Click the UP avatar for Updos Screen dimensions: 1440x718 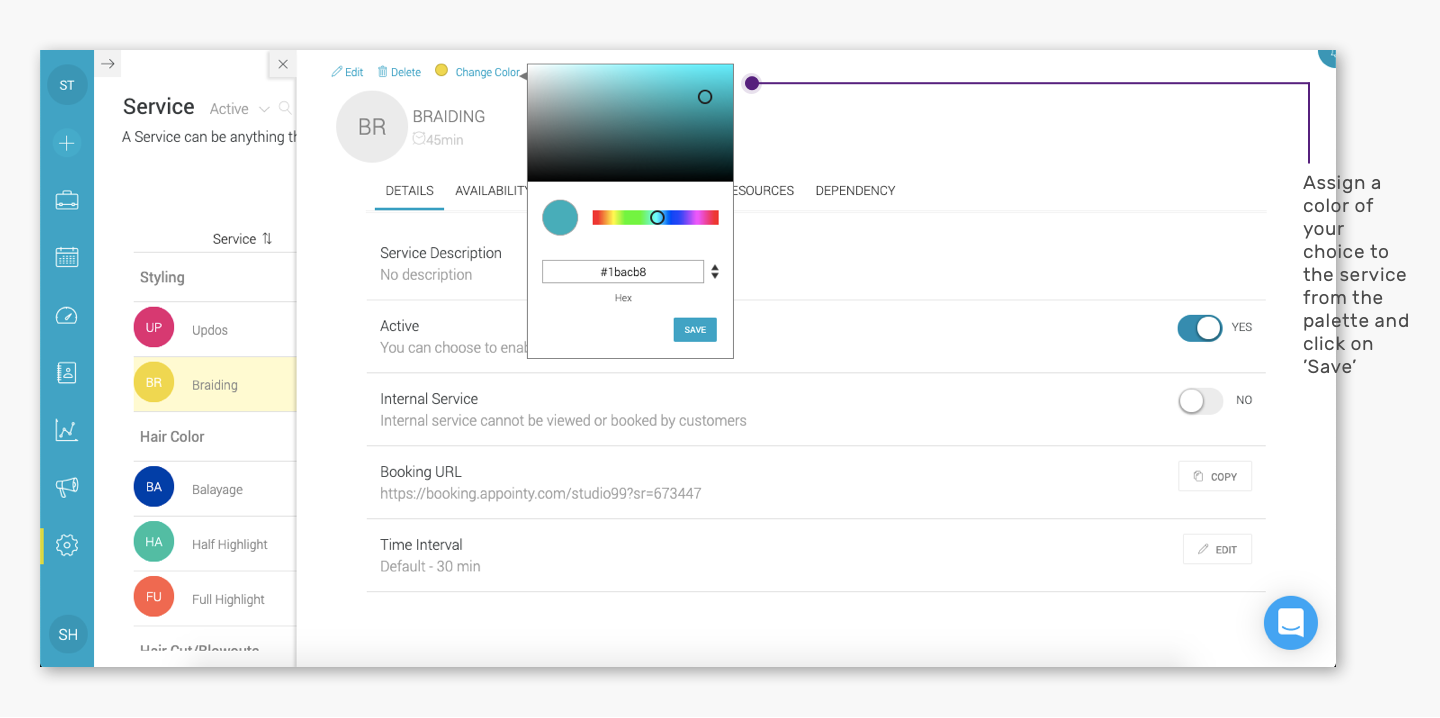pos(154,328)
